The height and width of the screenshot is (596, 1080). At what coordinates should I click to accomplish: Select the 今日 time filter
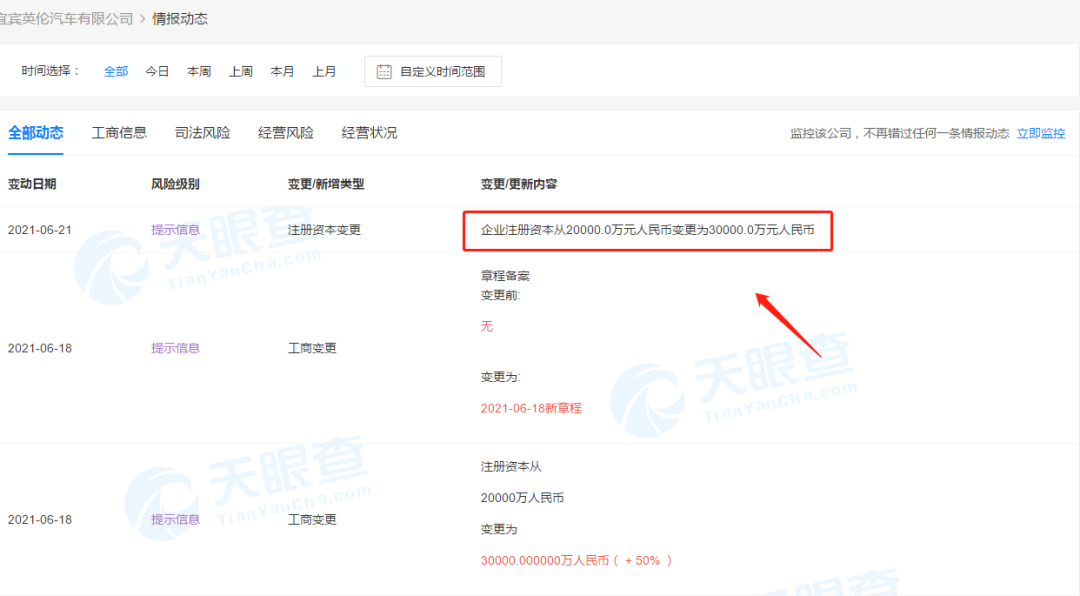157,70
